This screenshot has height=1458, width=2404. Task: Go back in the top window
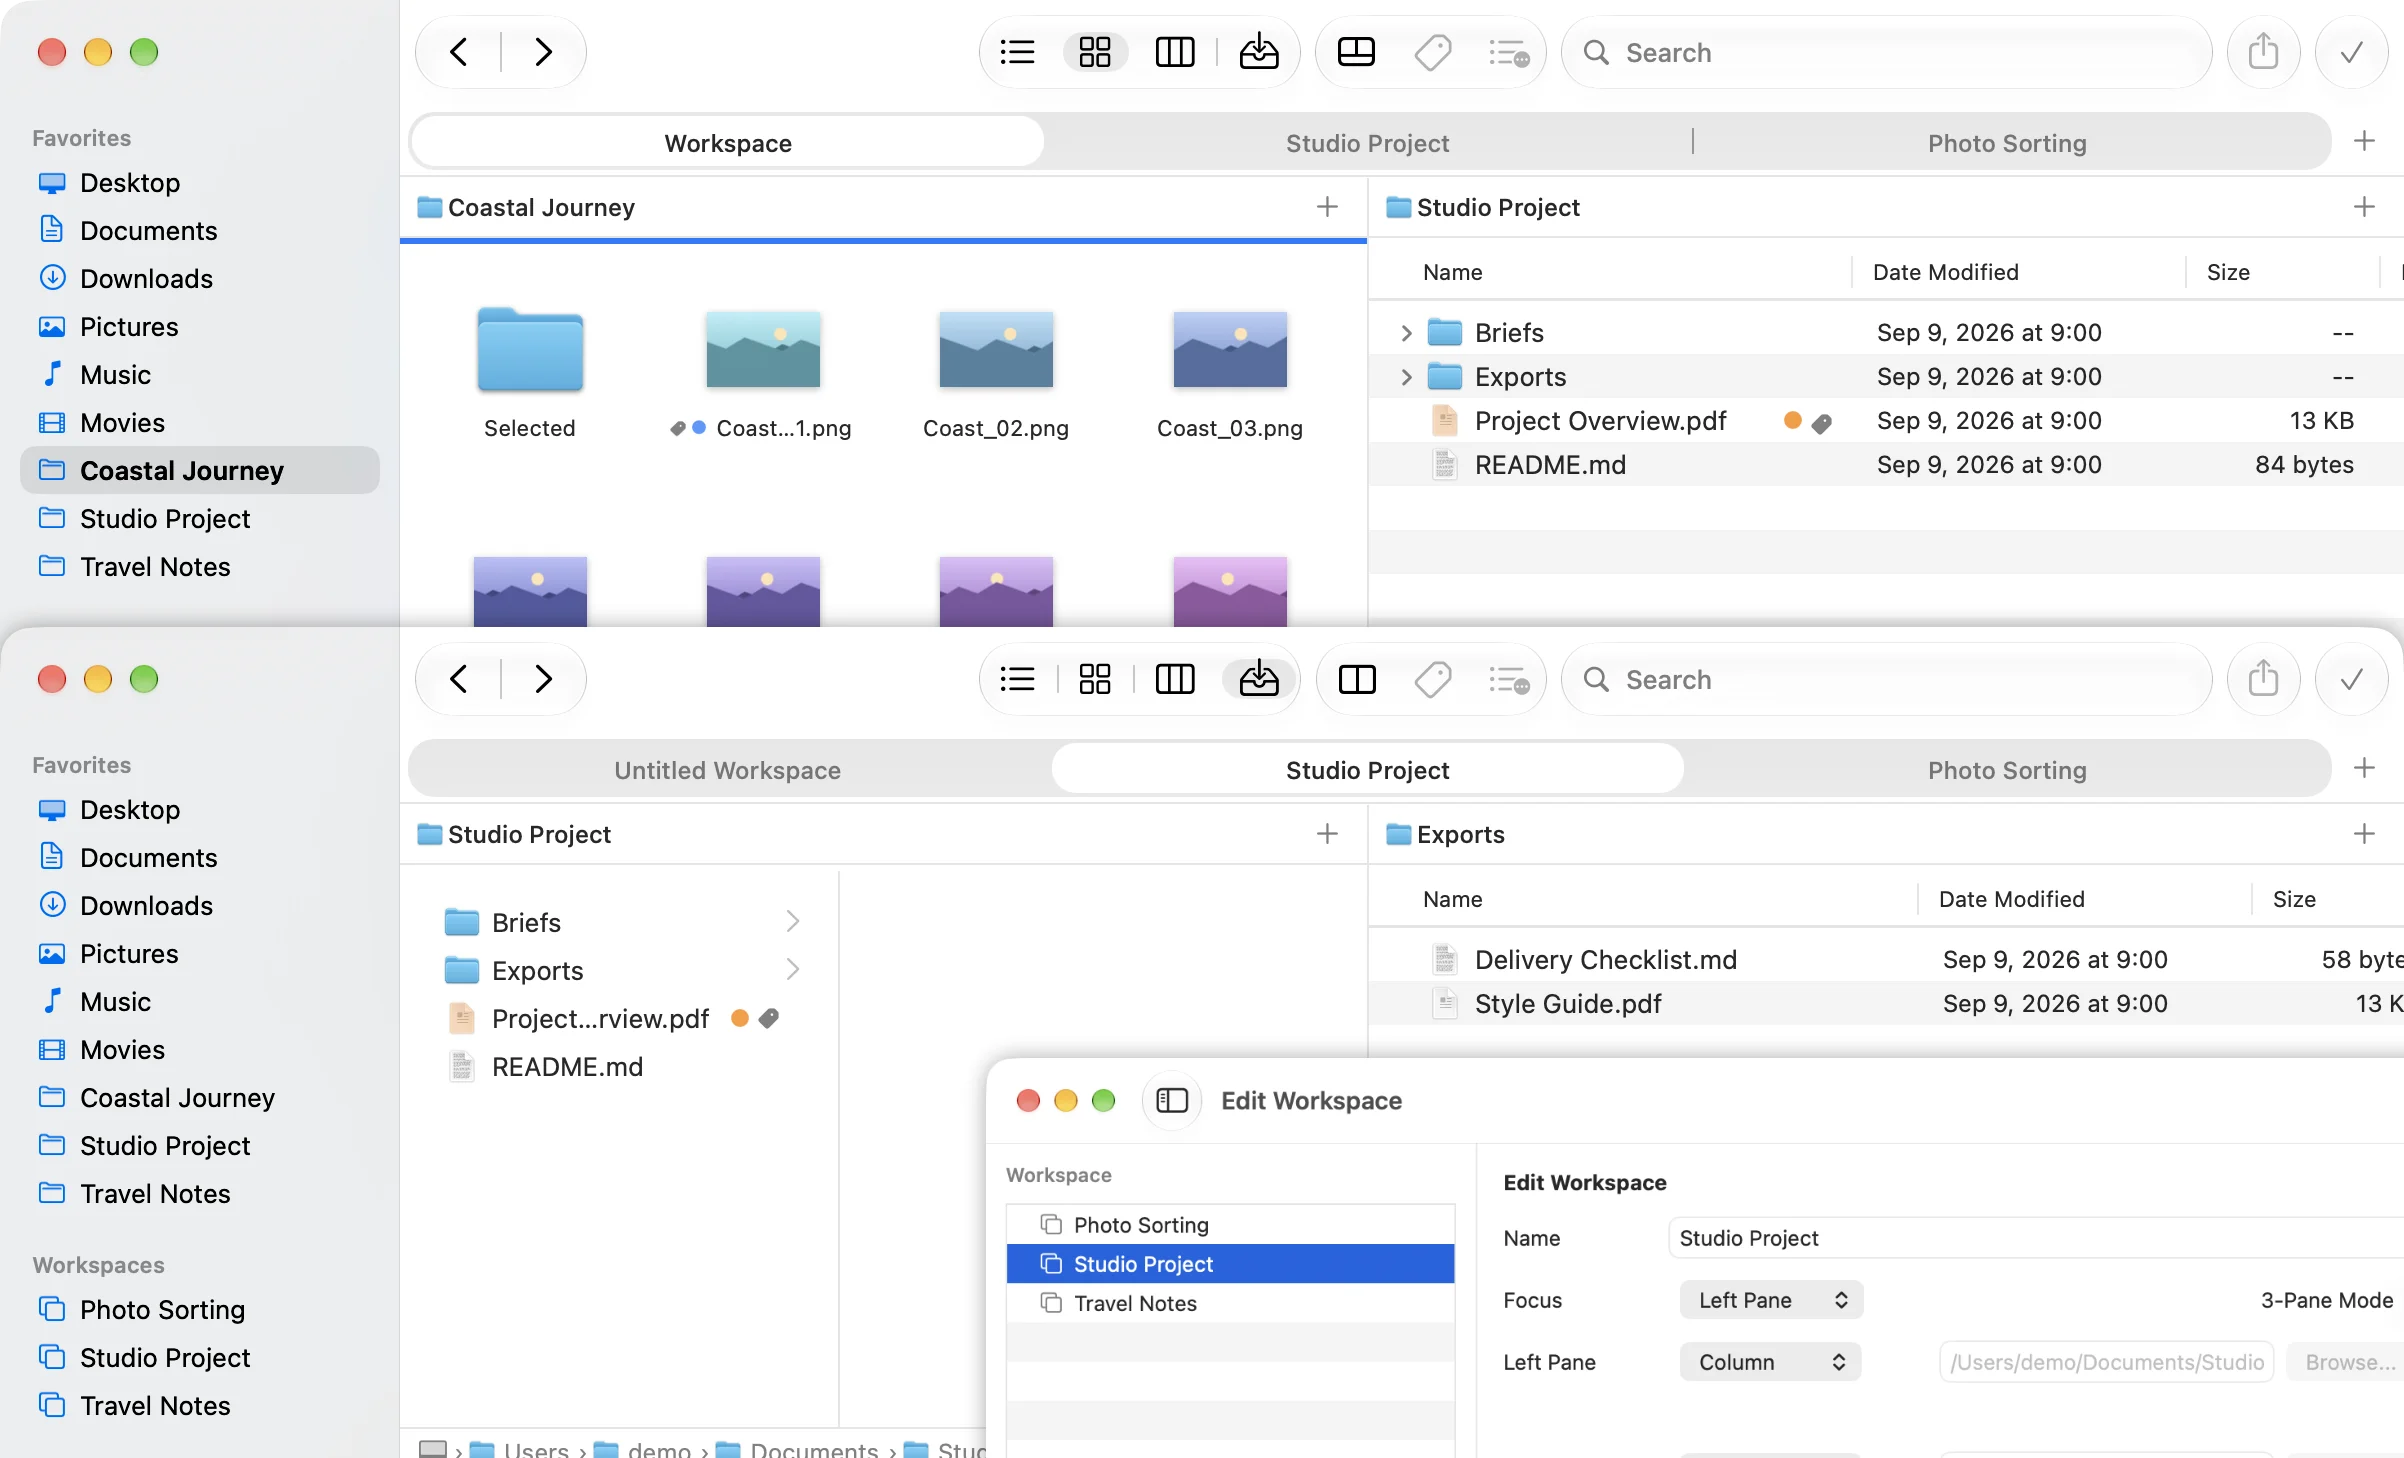click(459, 52)
